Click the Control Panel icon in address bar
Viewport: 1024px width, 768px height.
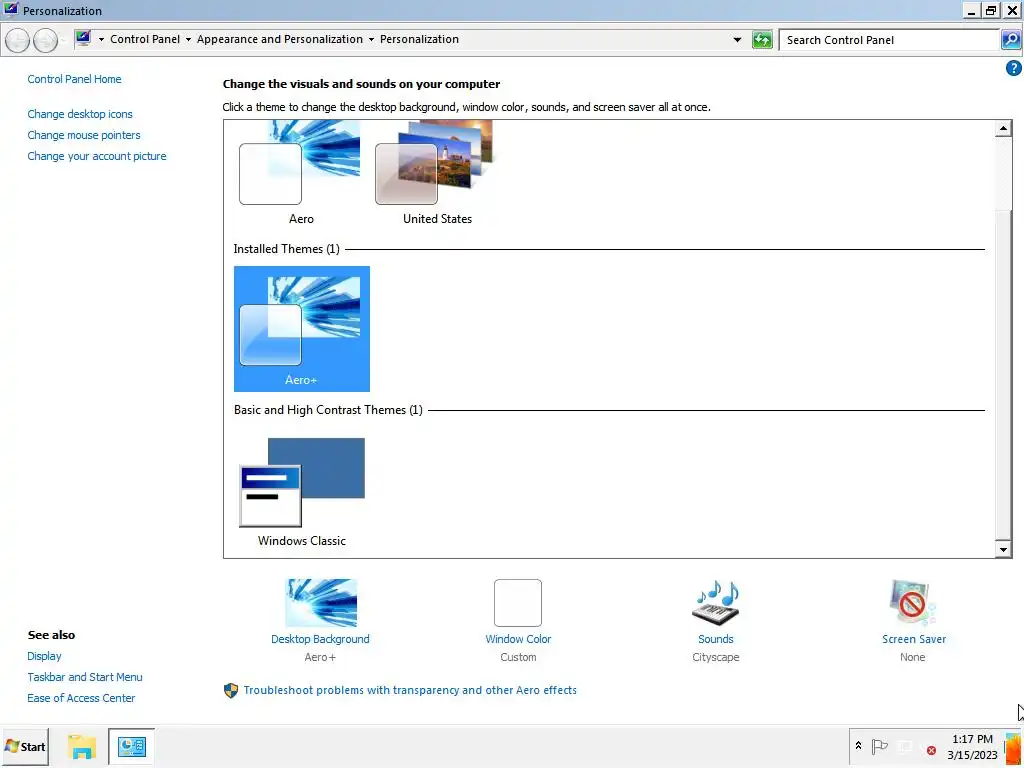point(83,39)
